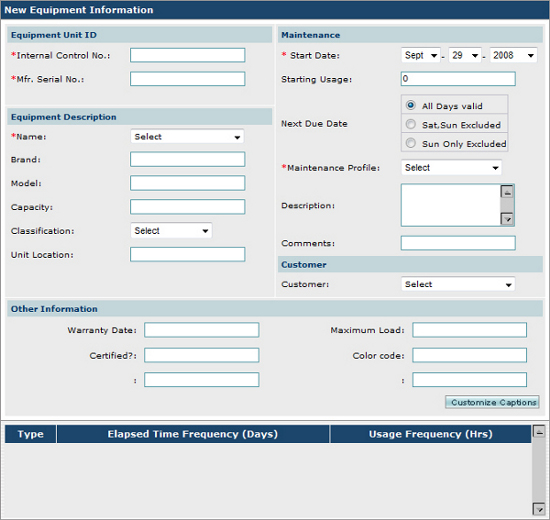Viewport: 550px width, 520px height.
Task: Click frequency table scroll-up arrow
Action: coord(539,431)
